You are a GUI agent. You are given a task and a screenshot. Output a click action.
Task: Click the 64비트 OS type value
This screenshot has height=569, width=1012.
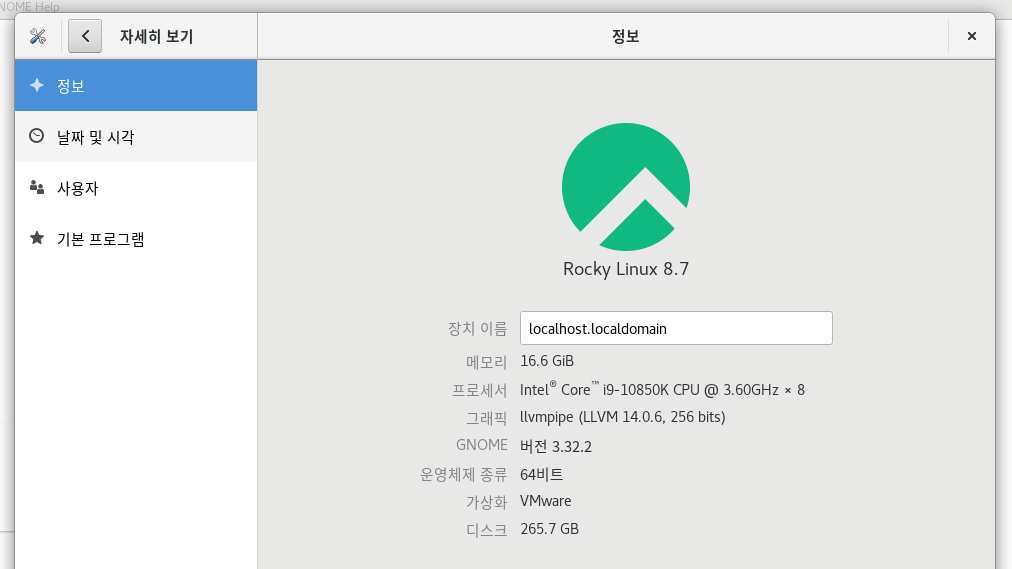click(x=541, y=475)
